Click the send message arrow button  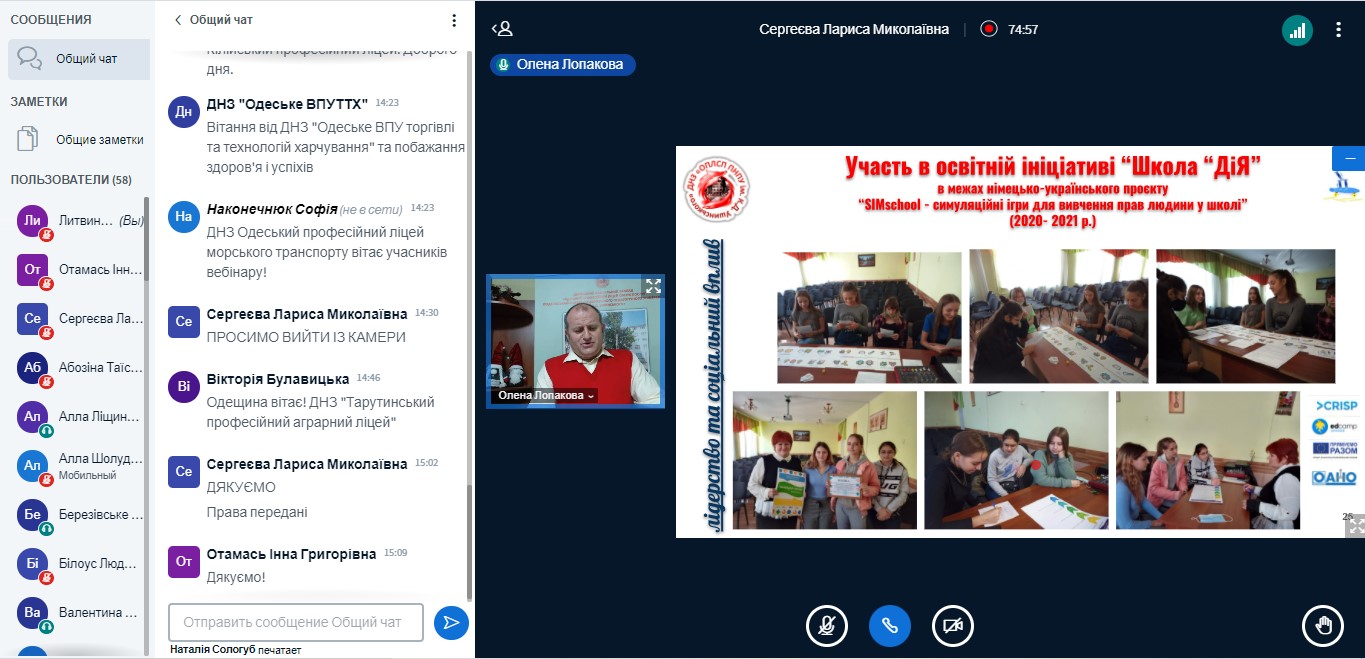pos(451,622)
